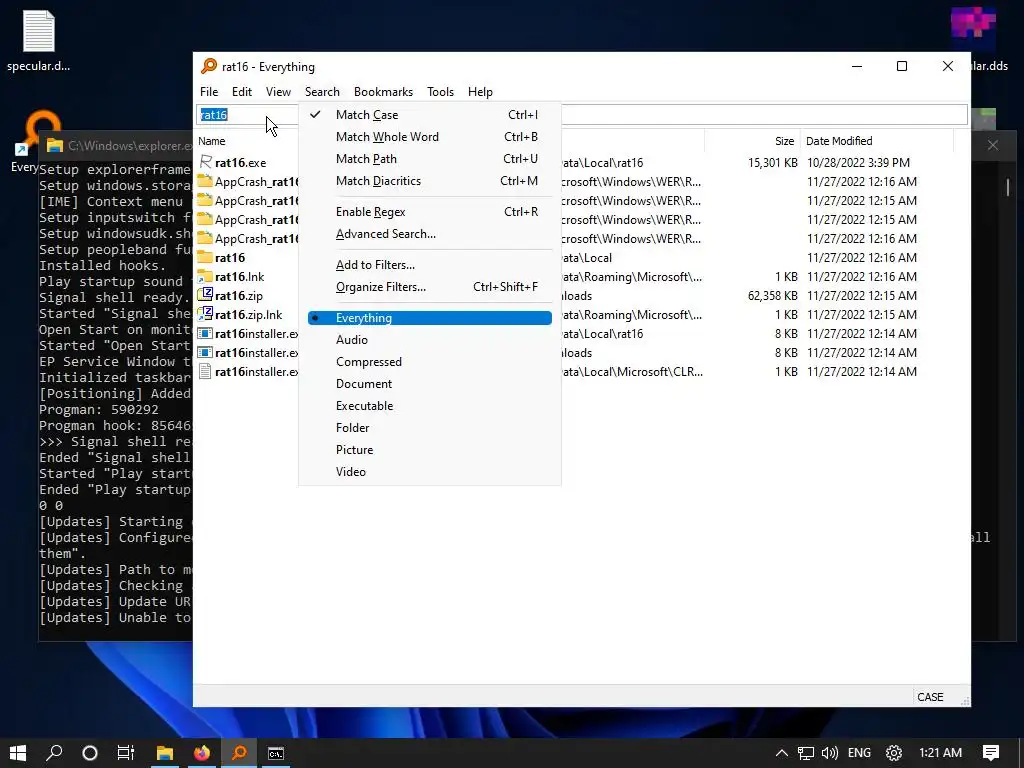Click the 15,301 KB size value
The height and width of the screenshot is (768, 1024).
(x=773, y=163)
